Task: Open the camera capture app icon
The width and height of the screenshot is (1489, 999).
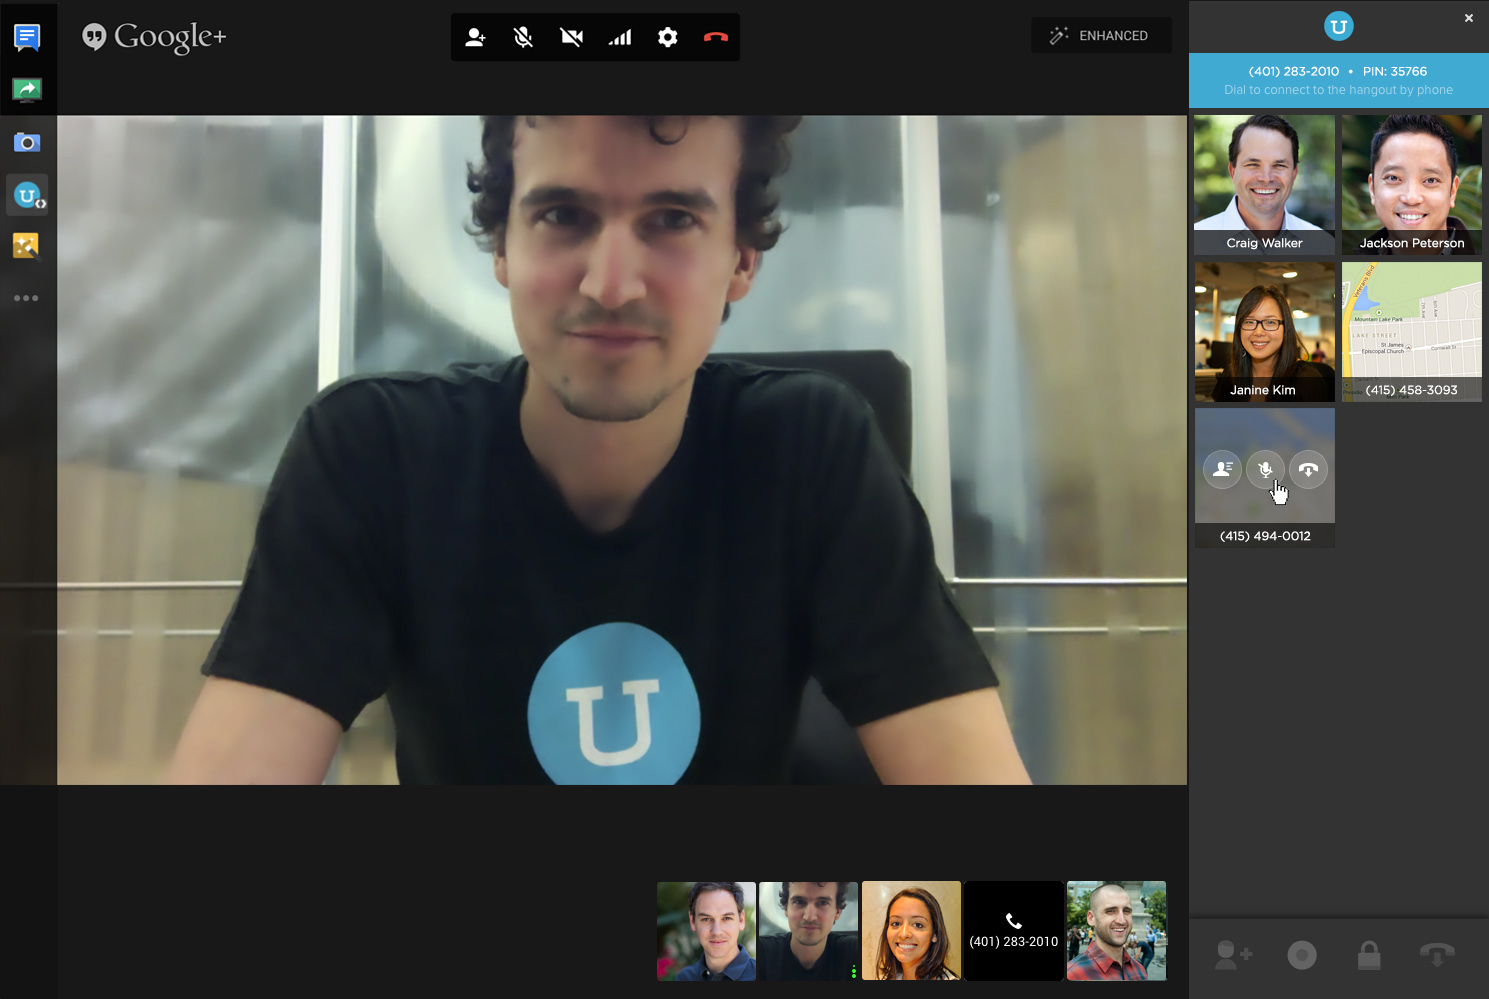Action: coord(27,143)
